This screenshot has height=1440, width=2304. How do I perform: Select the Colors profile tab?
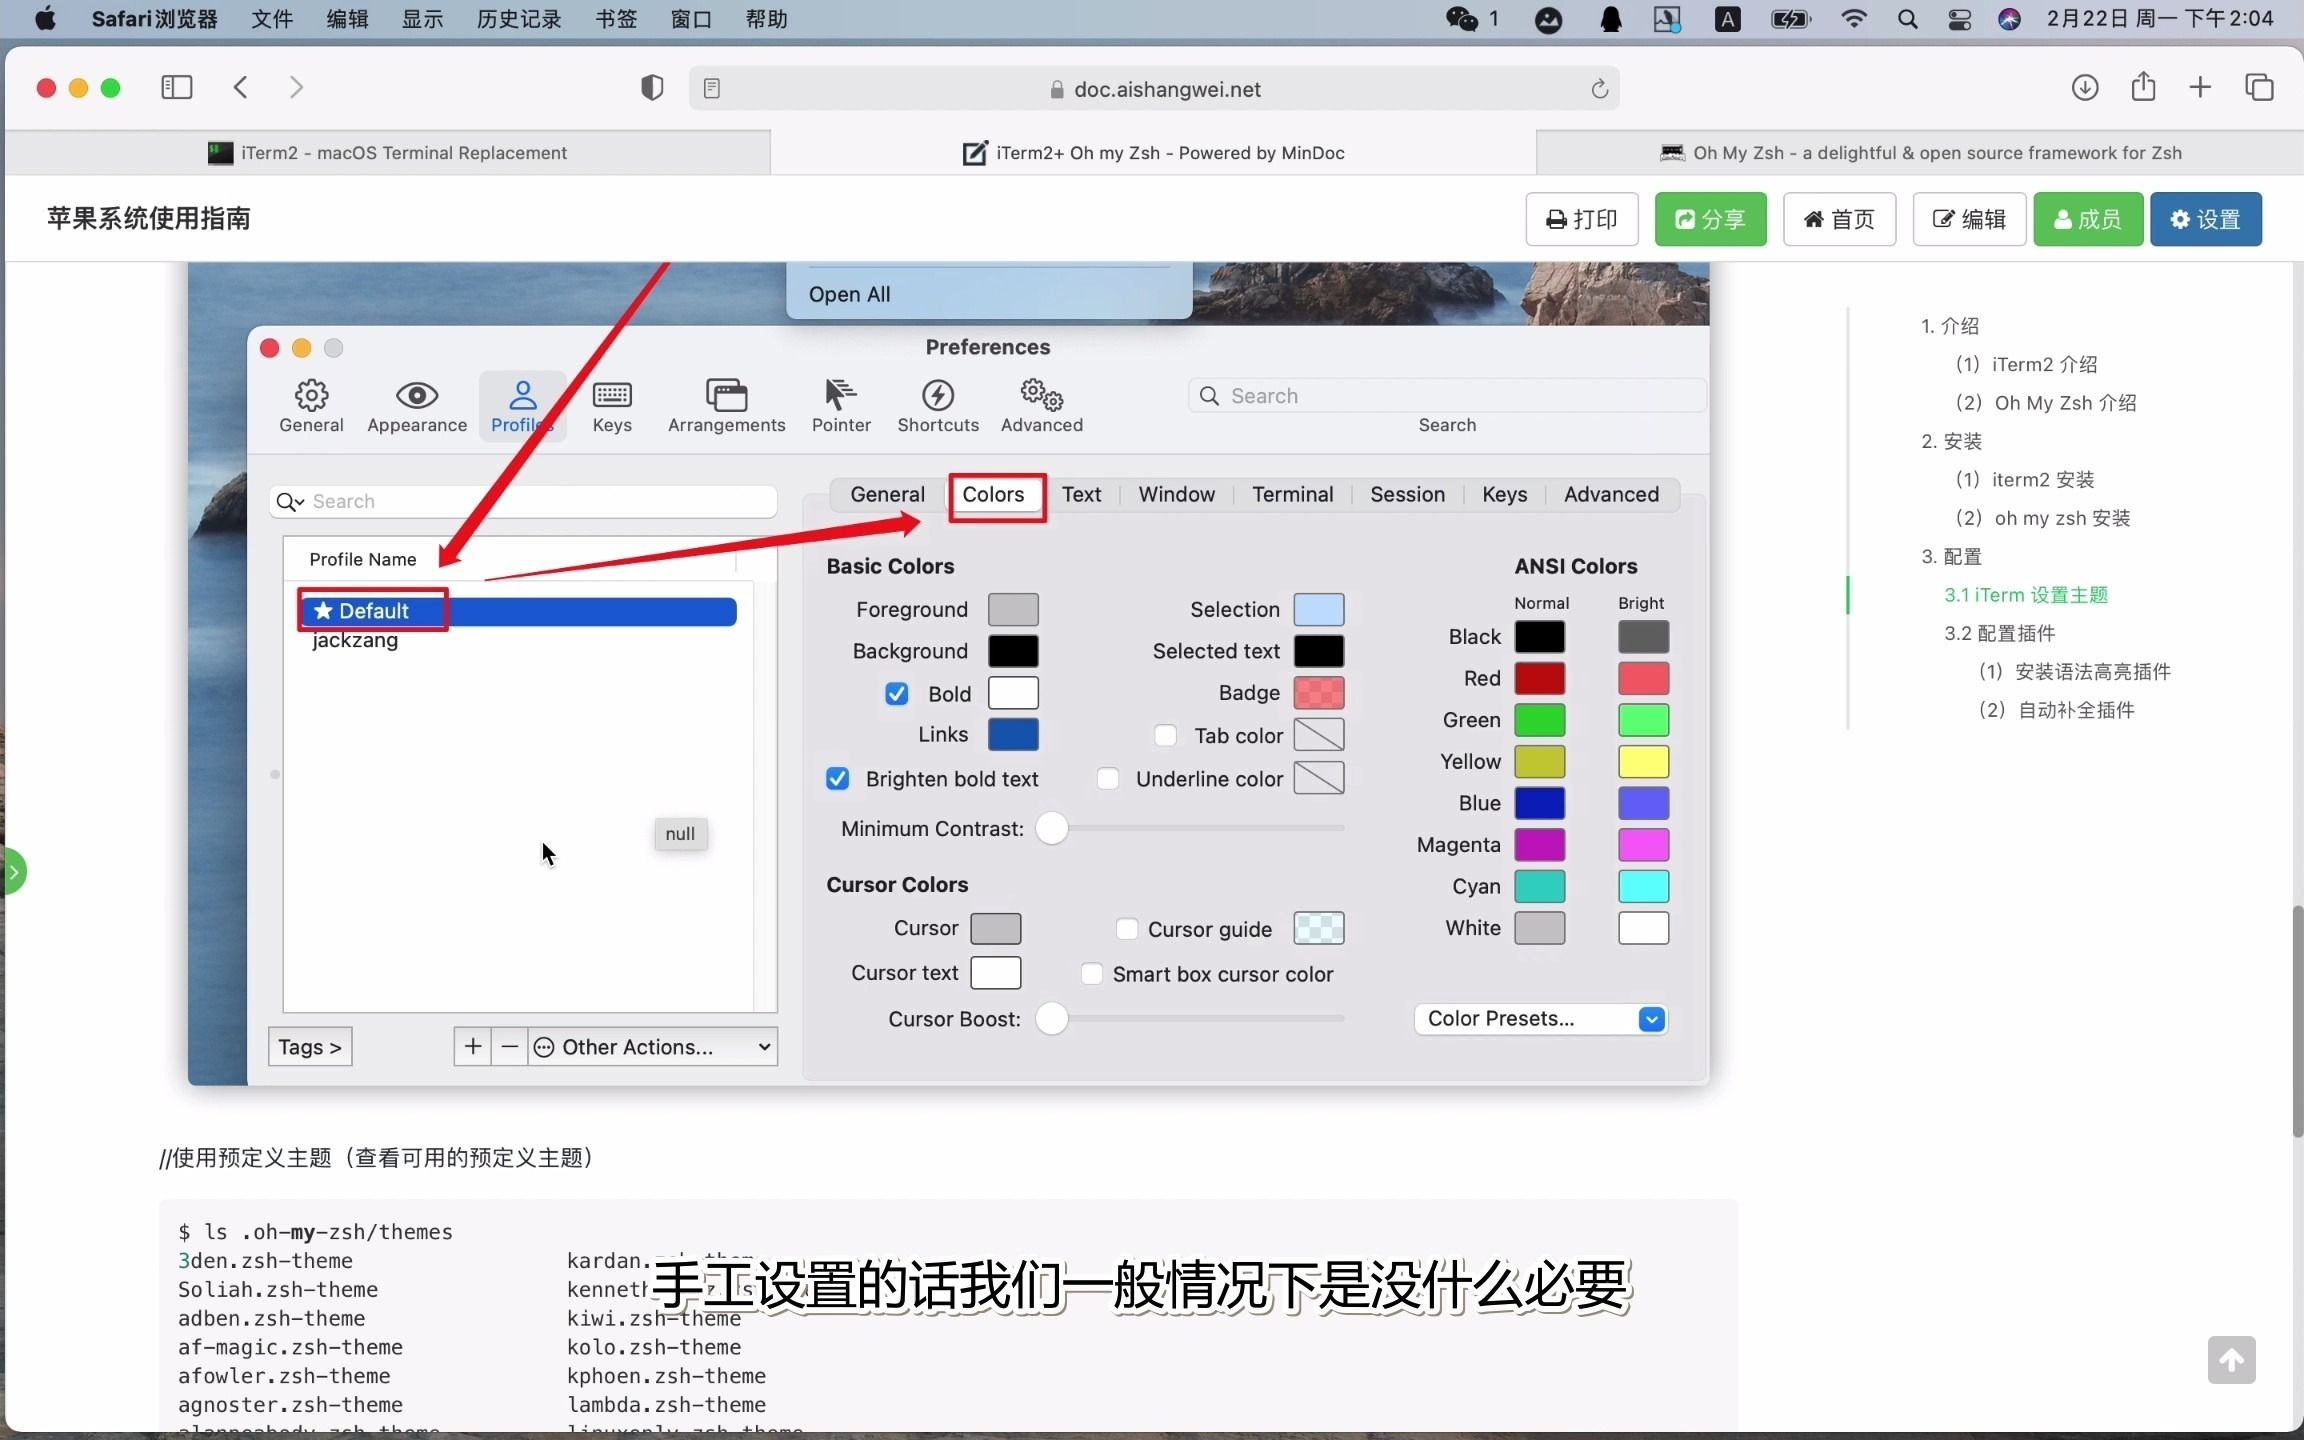pyautogui.click(x=993, y=495)
